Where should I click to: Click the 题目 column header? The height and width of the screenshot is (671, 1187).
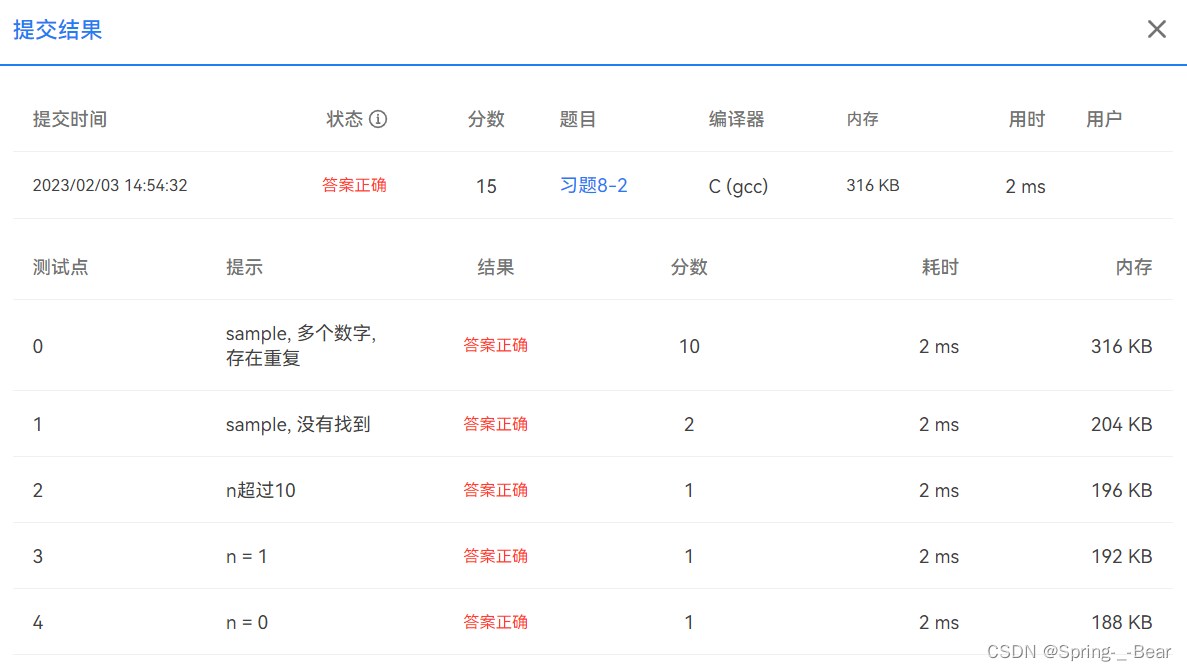pos(578,119)
